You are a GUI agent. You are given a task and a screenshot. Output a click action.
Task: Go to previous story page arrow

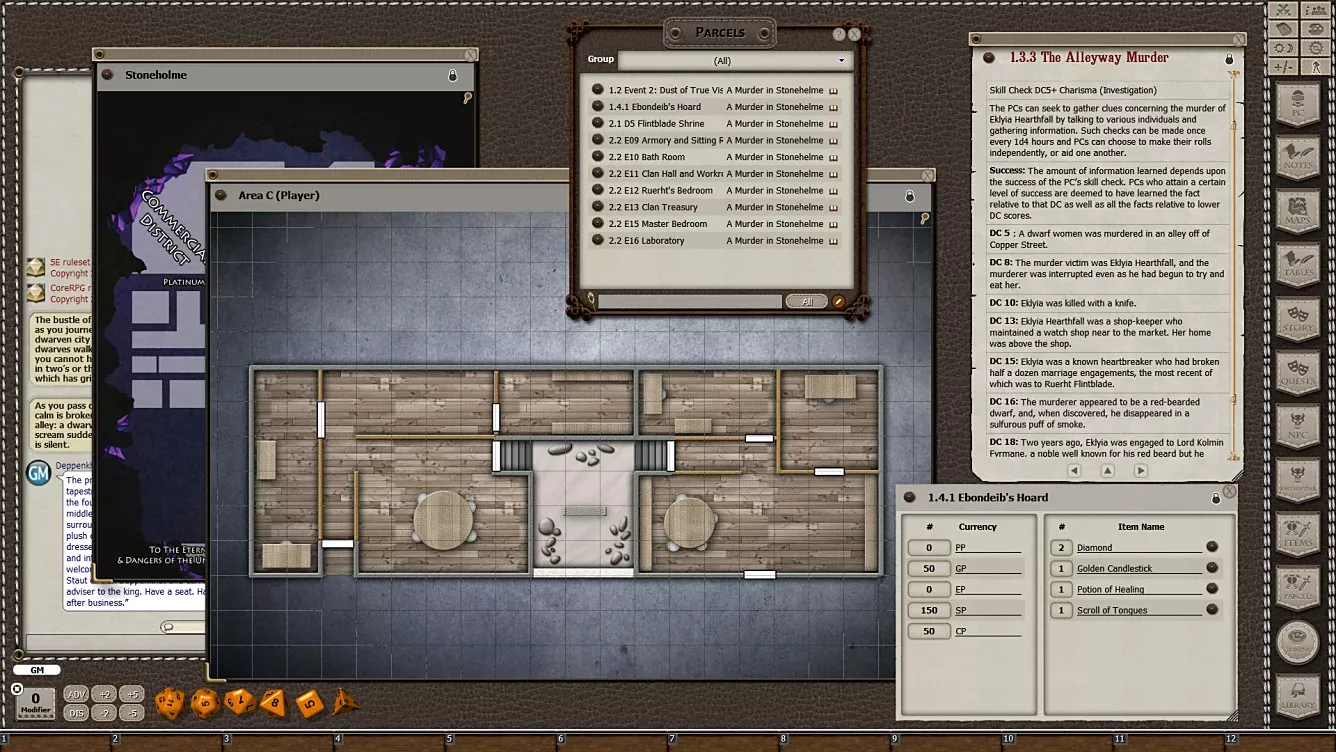point(1074,470)
